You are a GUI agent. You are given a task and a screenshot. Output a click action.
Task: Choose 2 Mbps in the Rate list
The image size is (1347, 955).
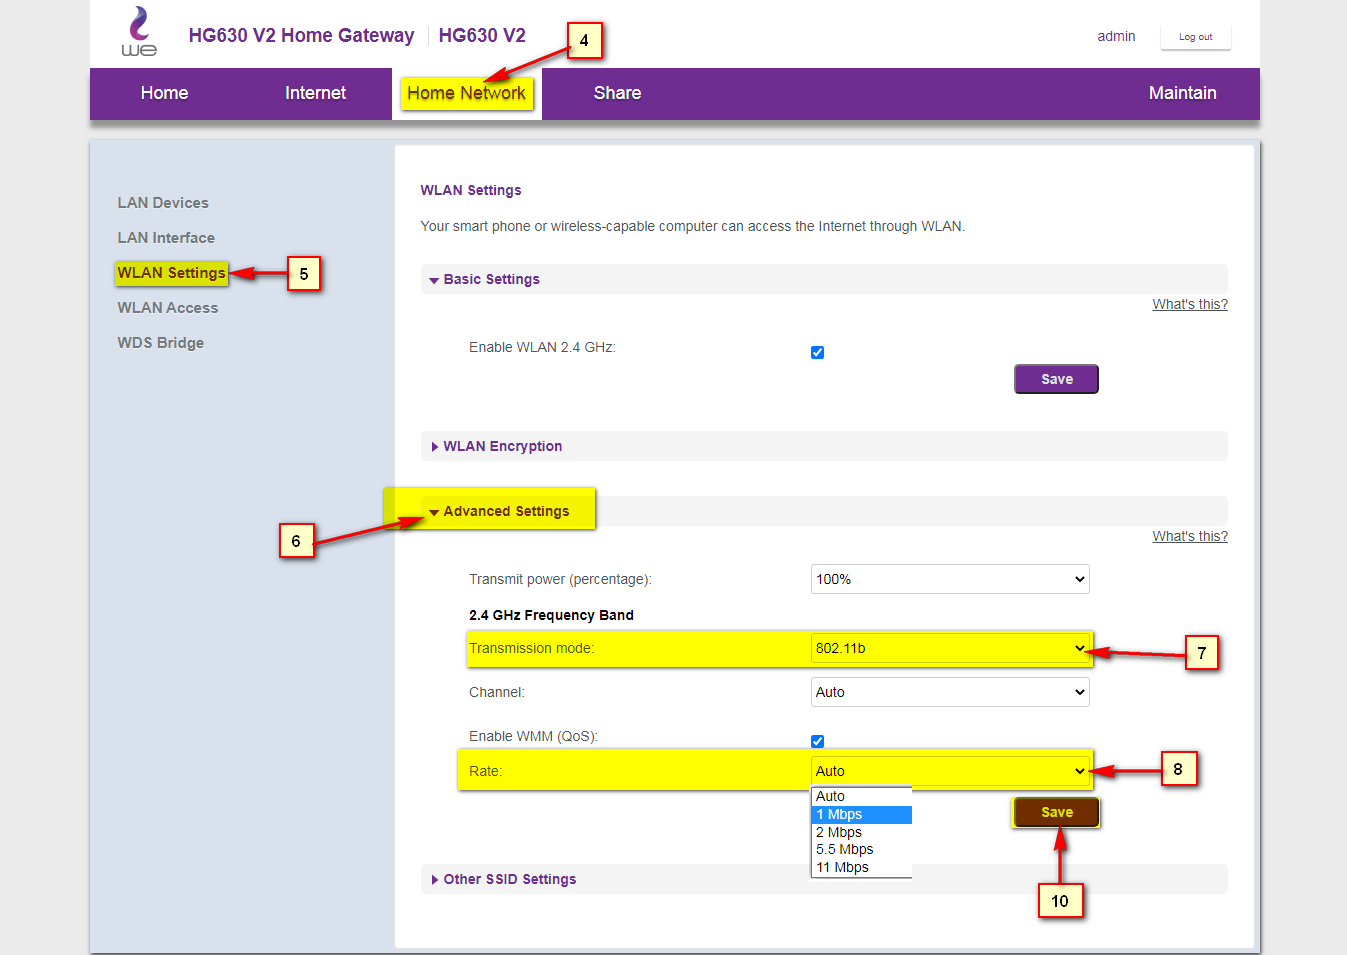[861, 832]
